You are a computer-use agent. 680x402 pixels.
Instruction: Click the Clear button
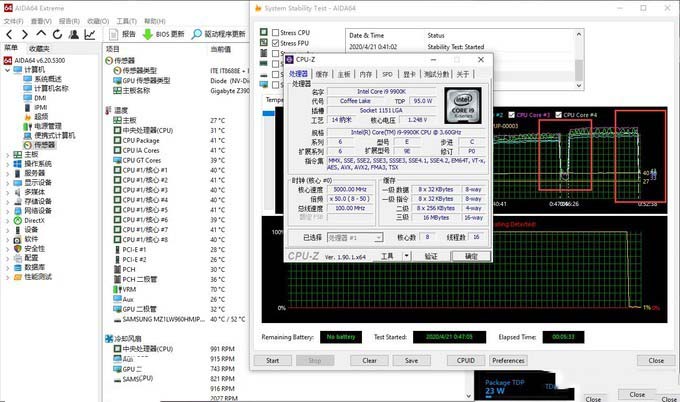[369, 360]
